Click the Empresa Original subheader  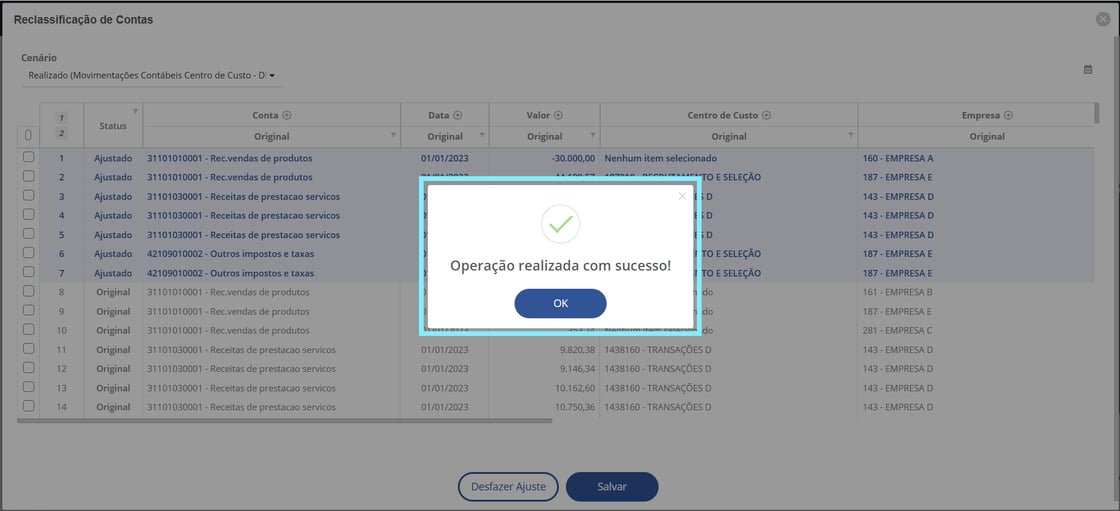tap(987, 137)
